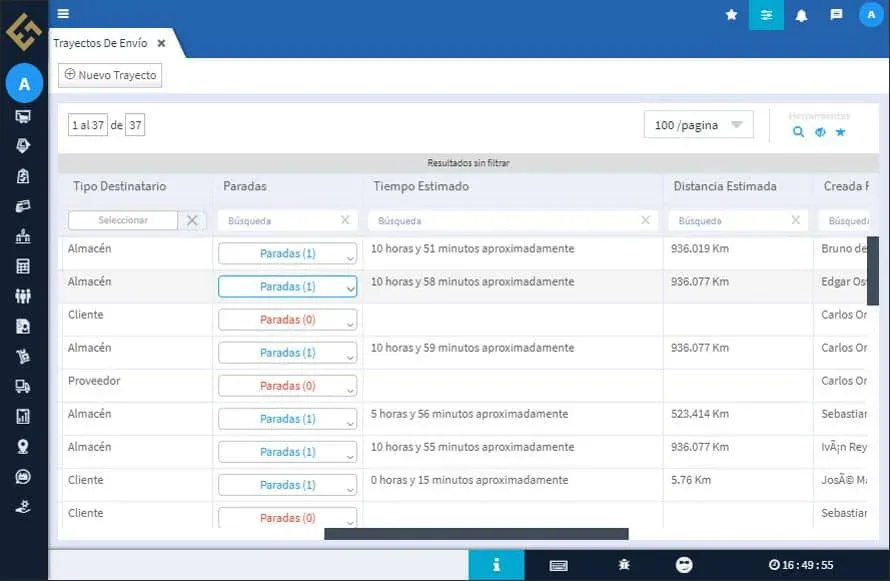Expand Paradas (1) dropdown in first row
The height and width of the screenshot is (581, 890).
point(287,254)
